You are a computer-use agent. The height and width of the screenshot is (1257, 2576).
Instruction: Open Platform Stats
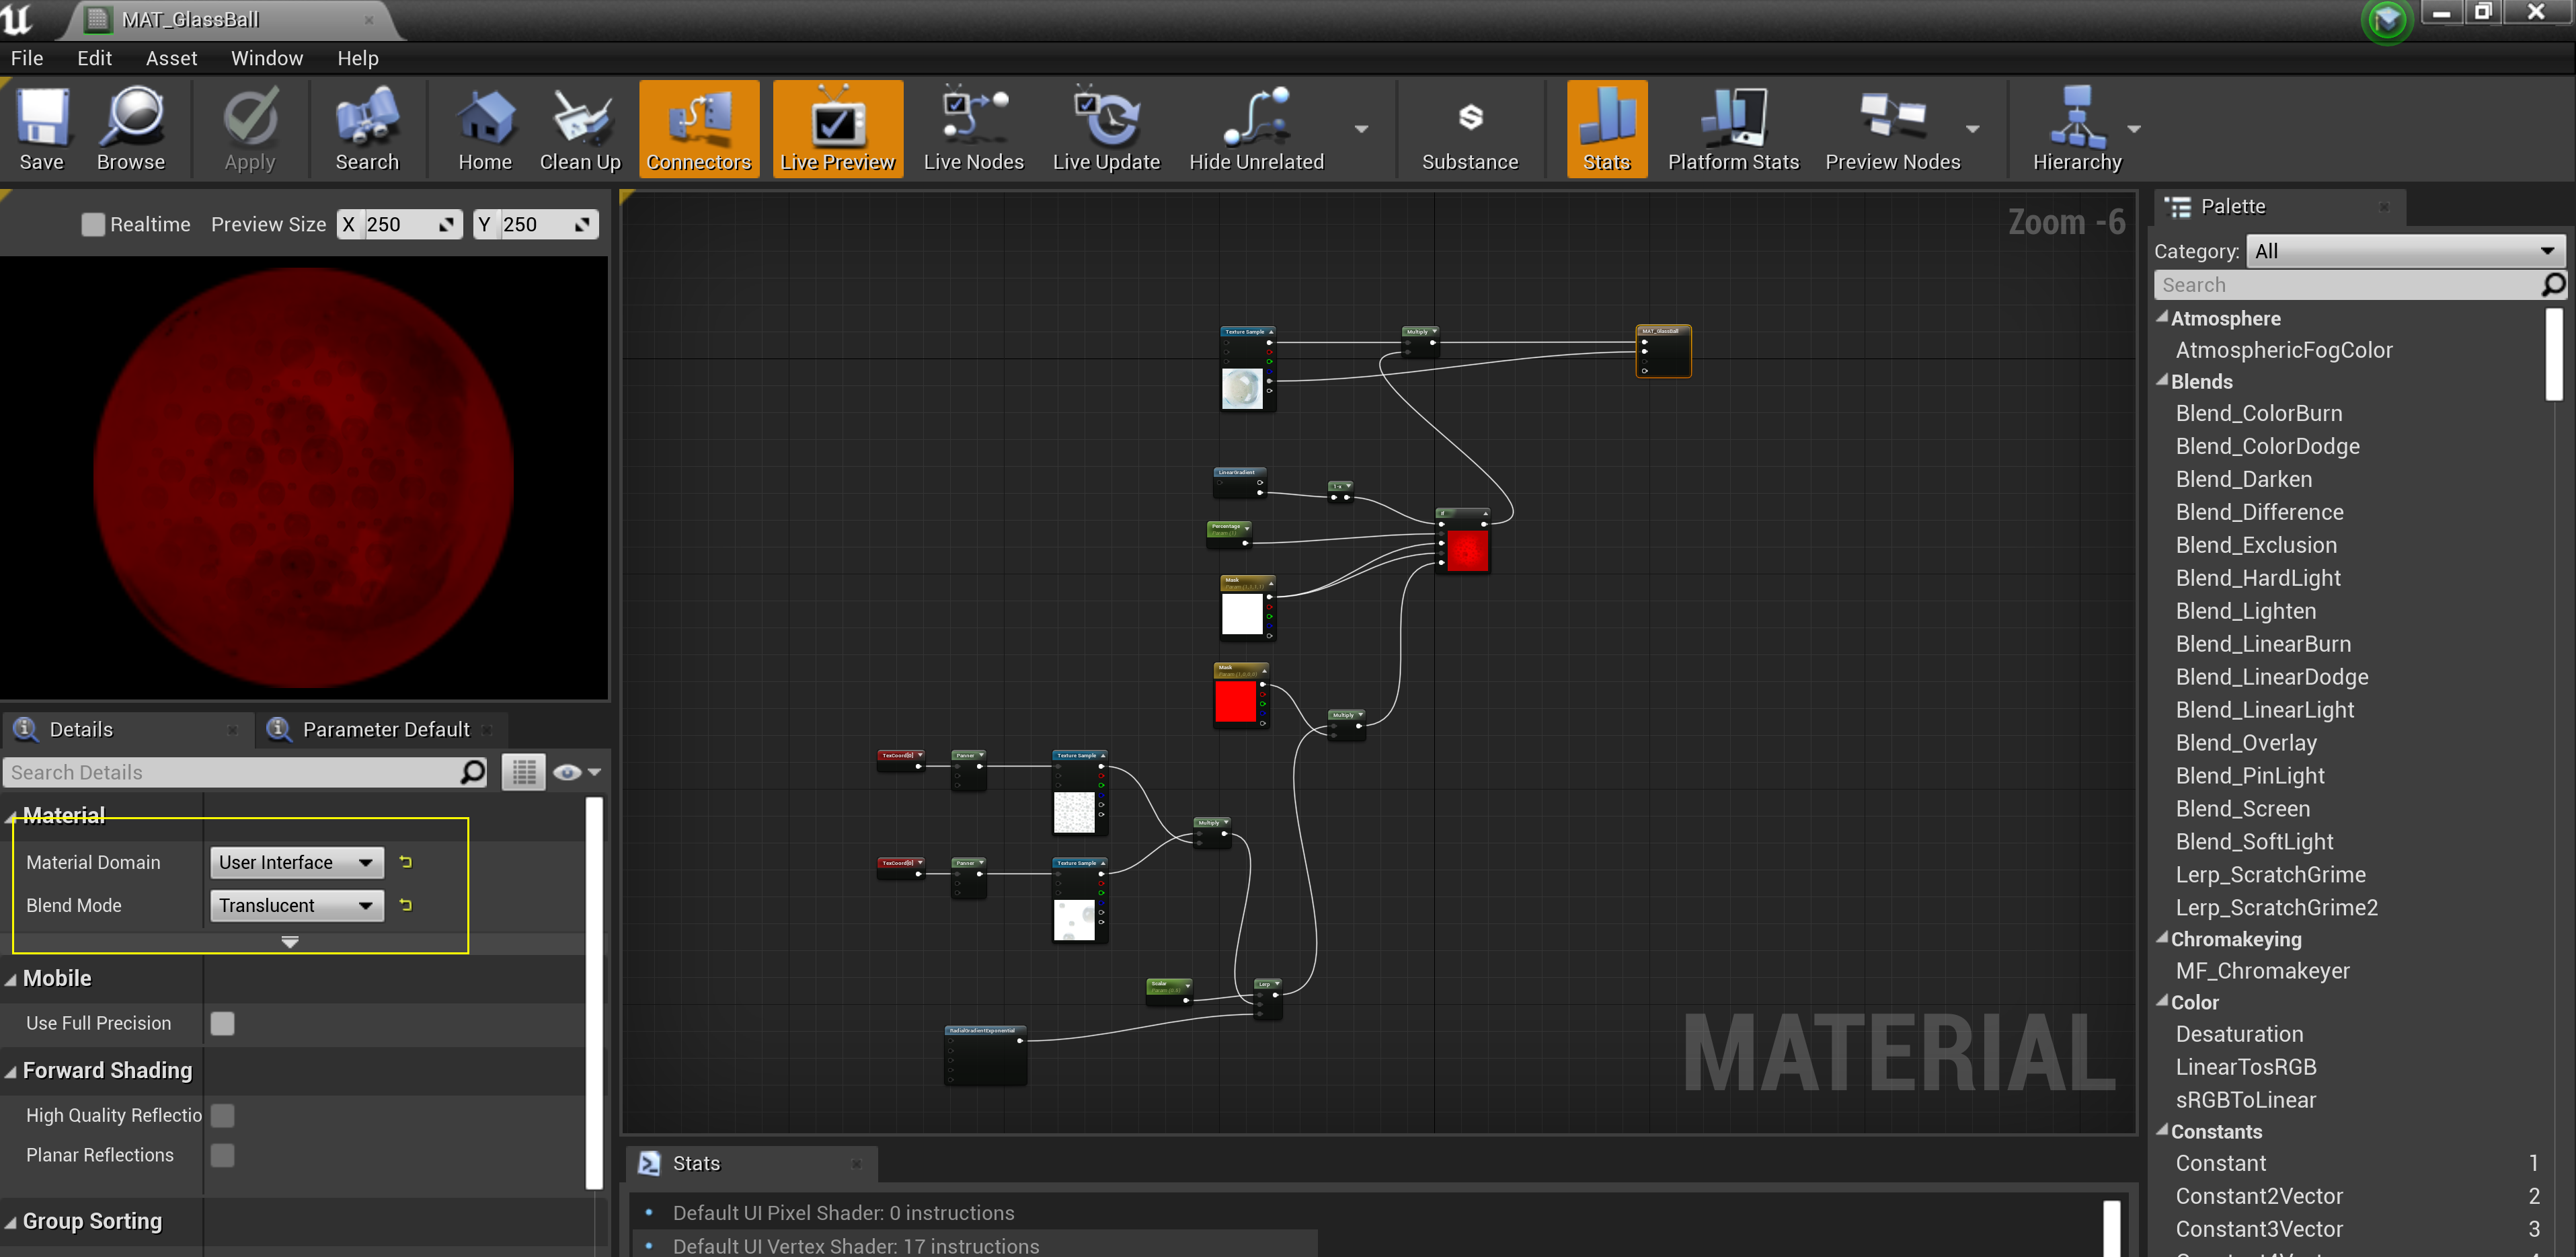click(x=1733, y=128)
